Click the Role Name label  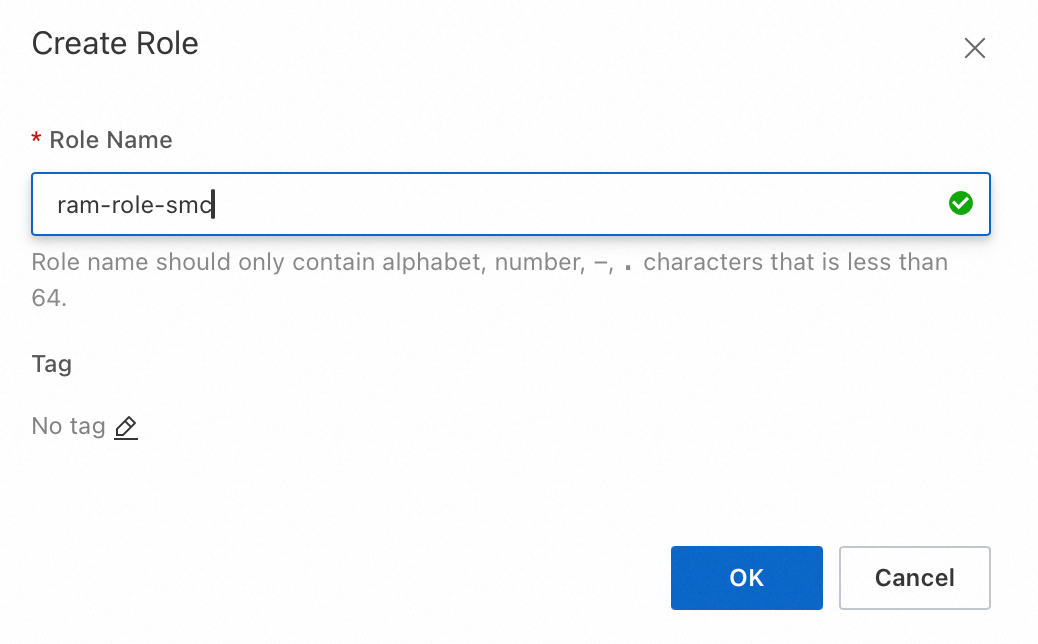tap(111, 140)
